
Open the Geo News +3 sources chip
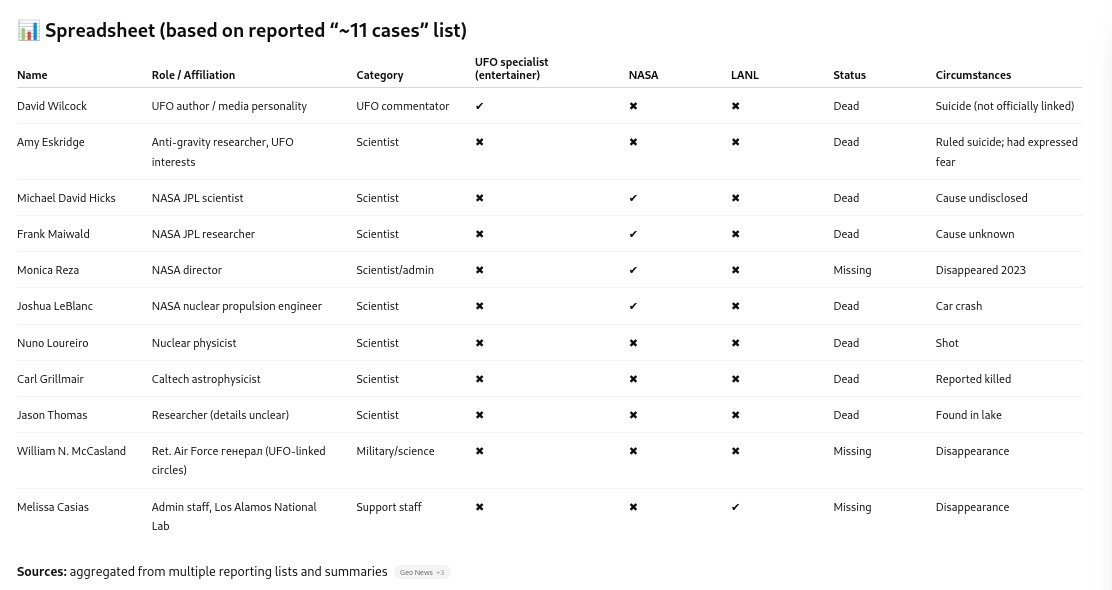pyautogui.click(x=422, y=572)
